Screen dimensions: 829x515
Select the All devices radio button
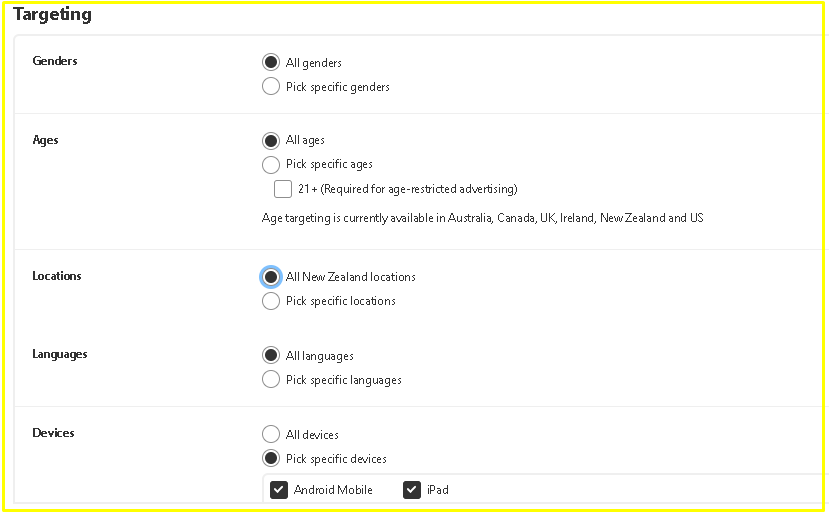(x=270, y=435)
